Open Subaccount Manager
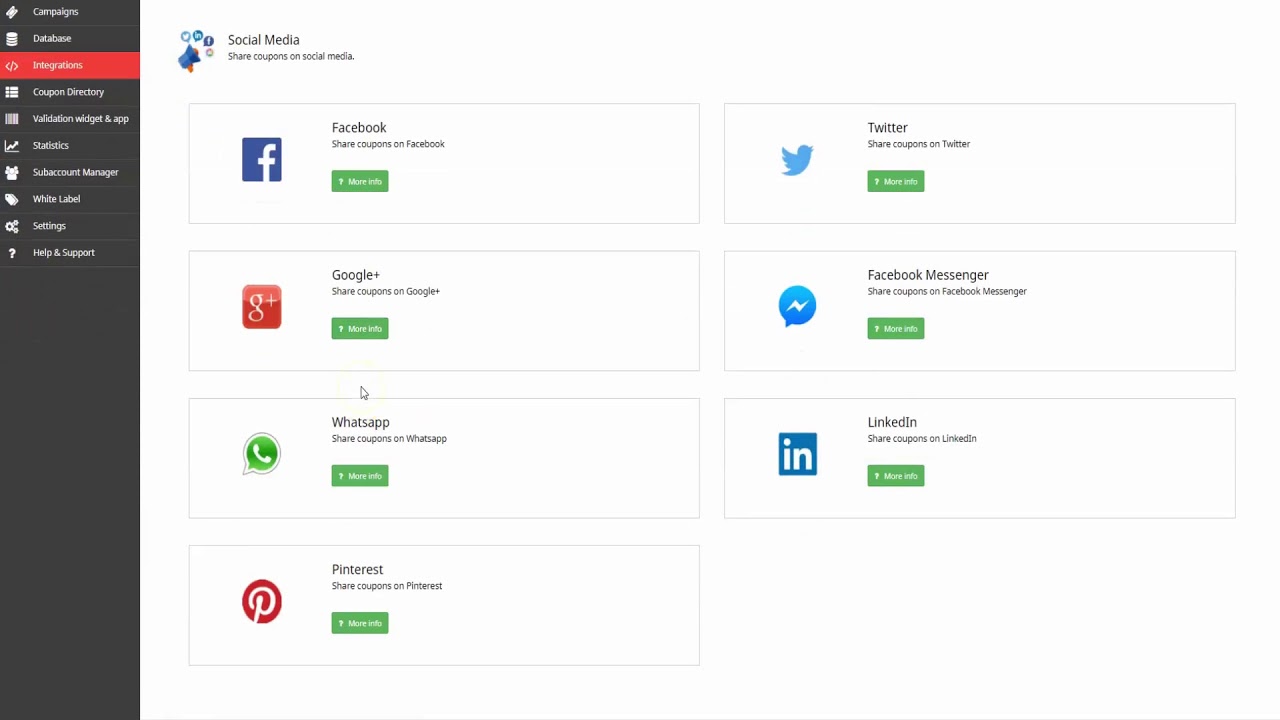1280x720 pixels. click(70, 172)
